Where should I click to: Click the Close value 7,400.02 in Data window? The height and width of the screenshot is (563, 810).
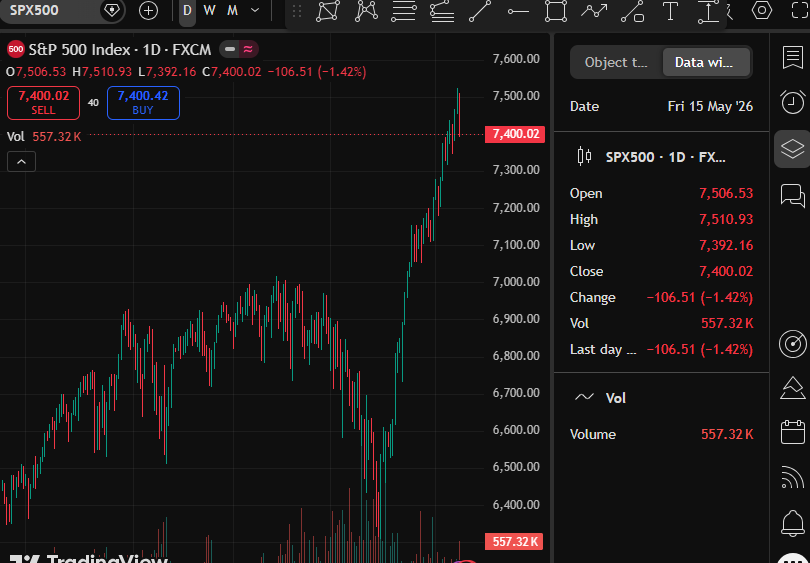coord(726,271)
